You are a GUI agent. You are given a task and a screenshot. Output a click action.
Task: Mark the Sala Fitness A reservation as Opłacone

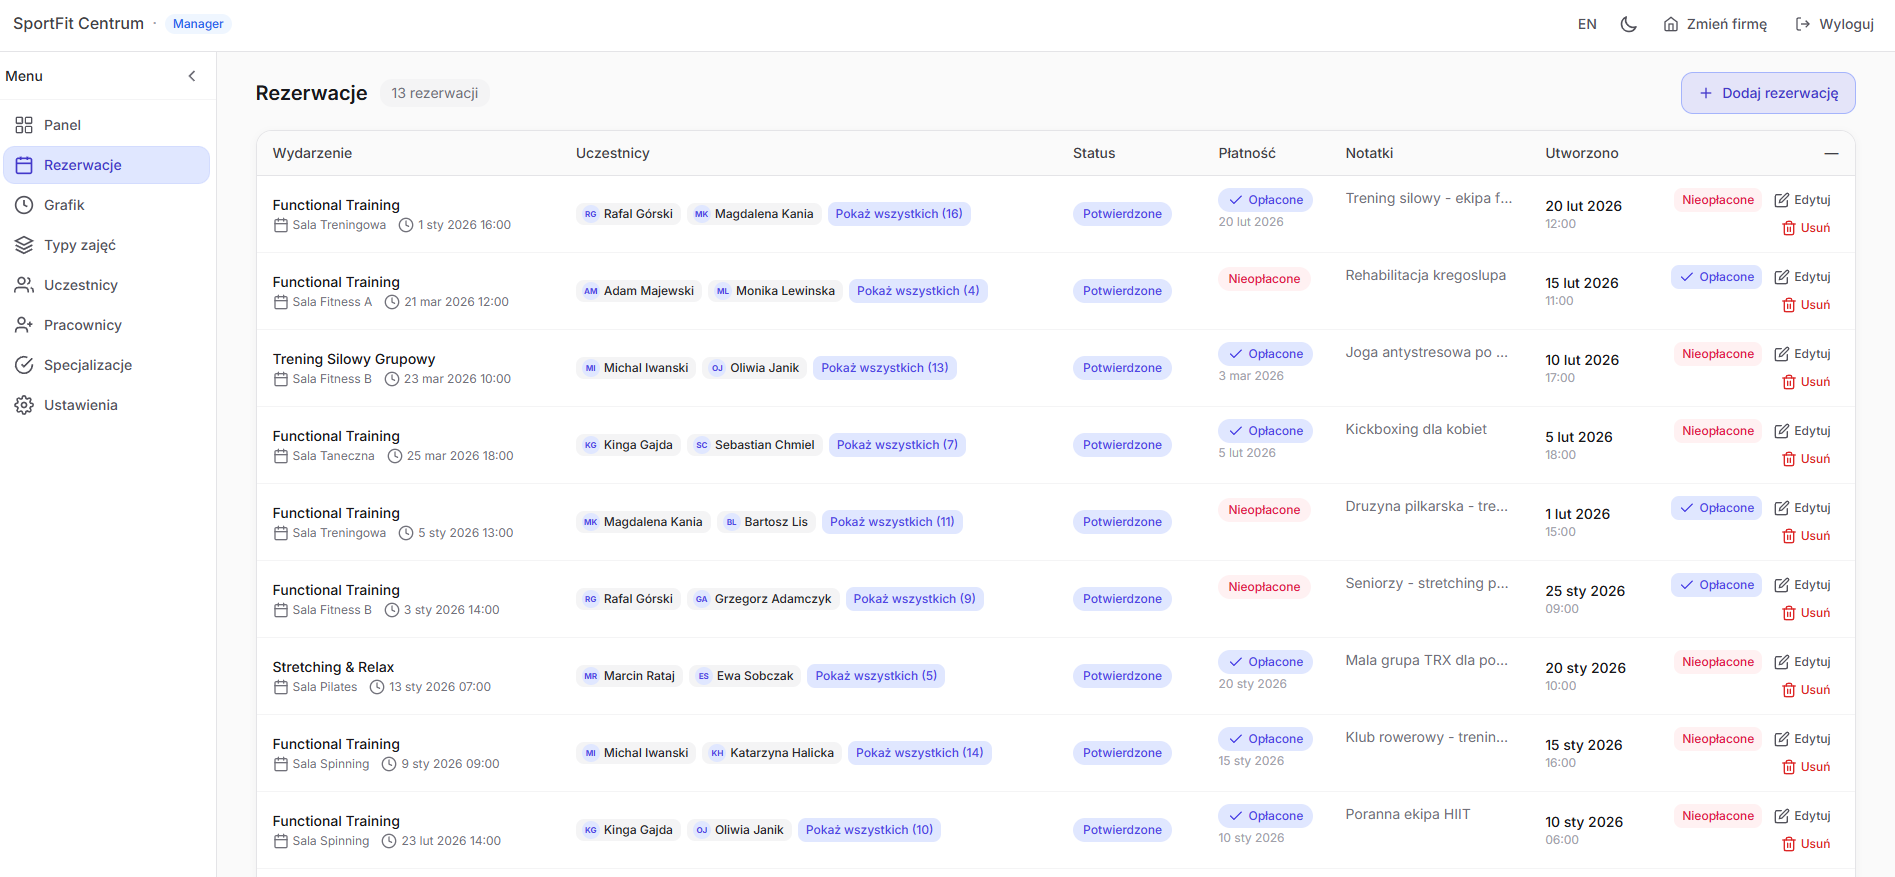click(x=1716, y=277)
